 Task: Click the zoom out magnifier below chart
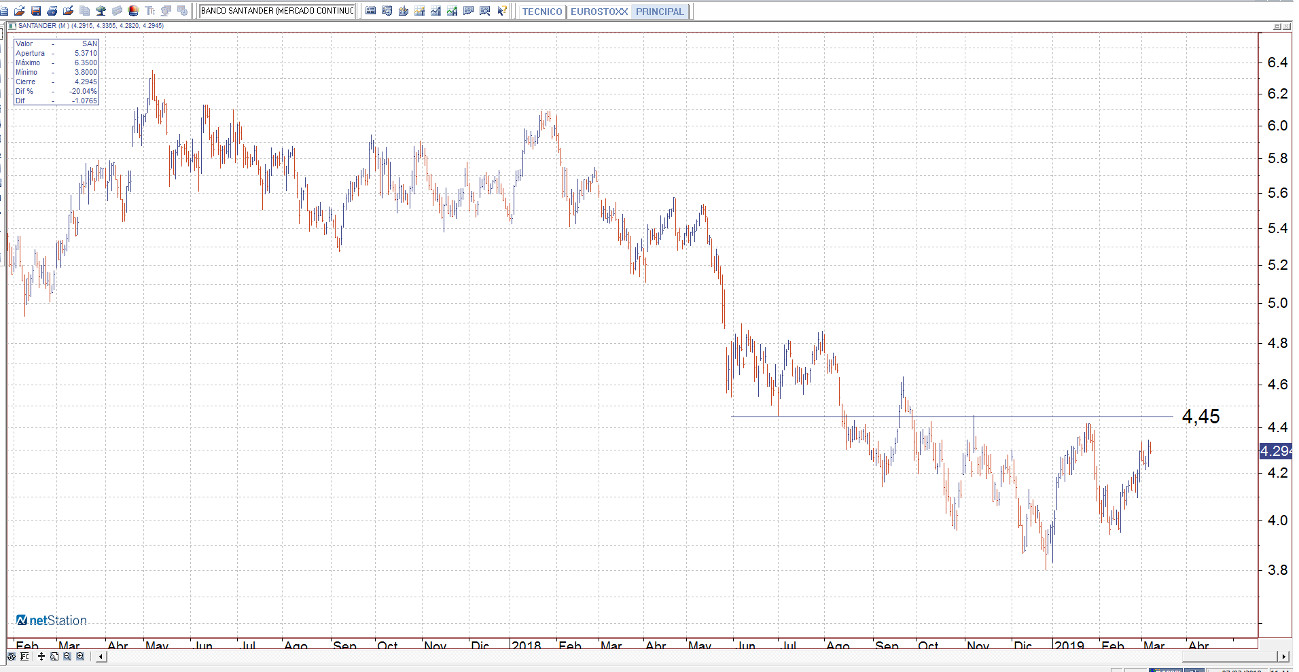(x=67, y=656)
